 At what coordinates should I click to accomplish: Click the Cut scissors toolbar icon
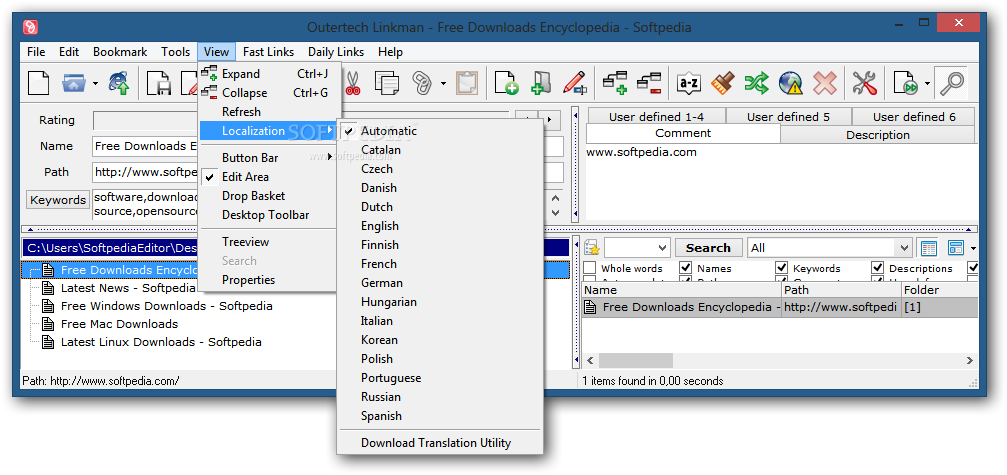point(353,83)
